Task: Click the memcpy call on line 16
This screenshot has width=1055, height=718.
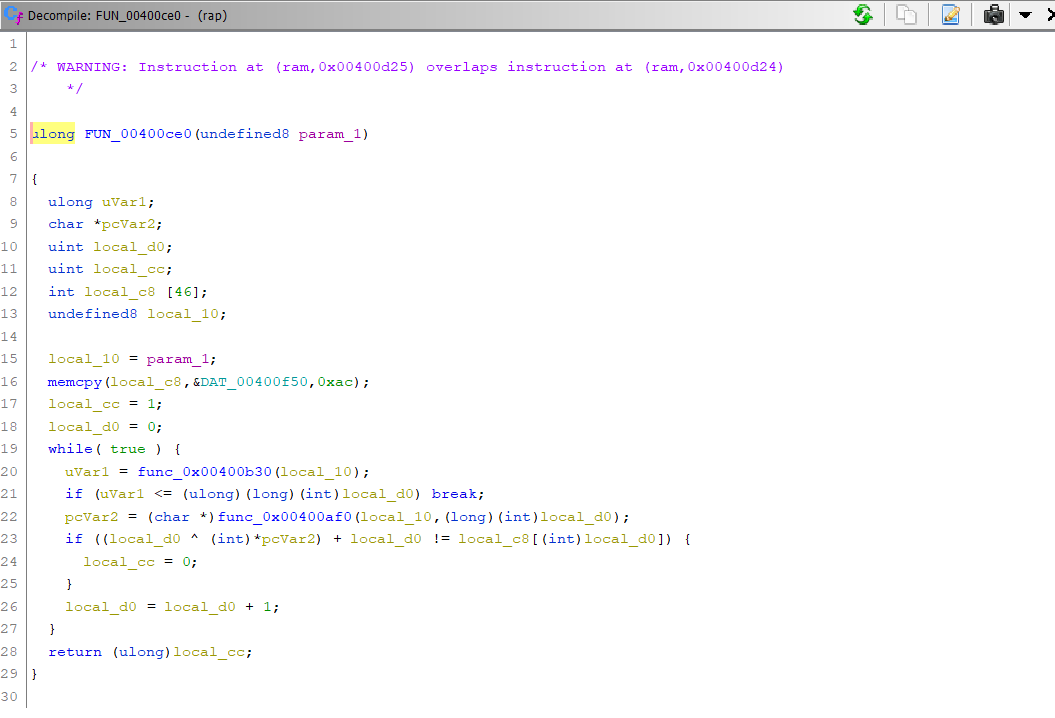Action: tap(72, 382)
